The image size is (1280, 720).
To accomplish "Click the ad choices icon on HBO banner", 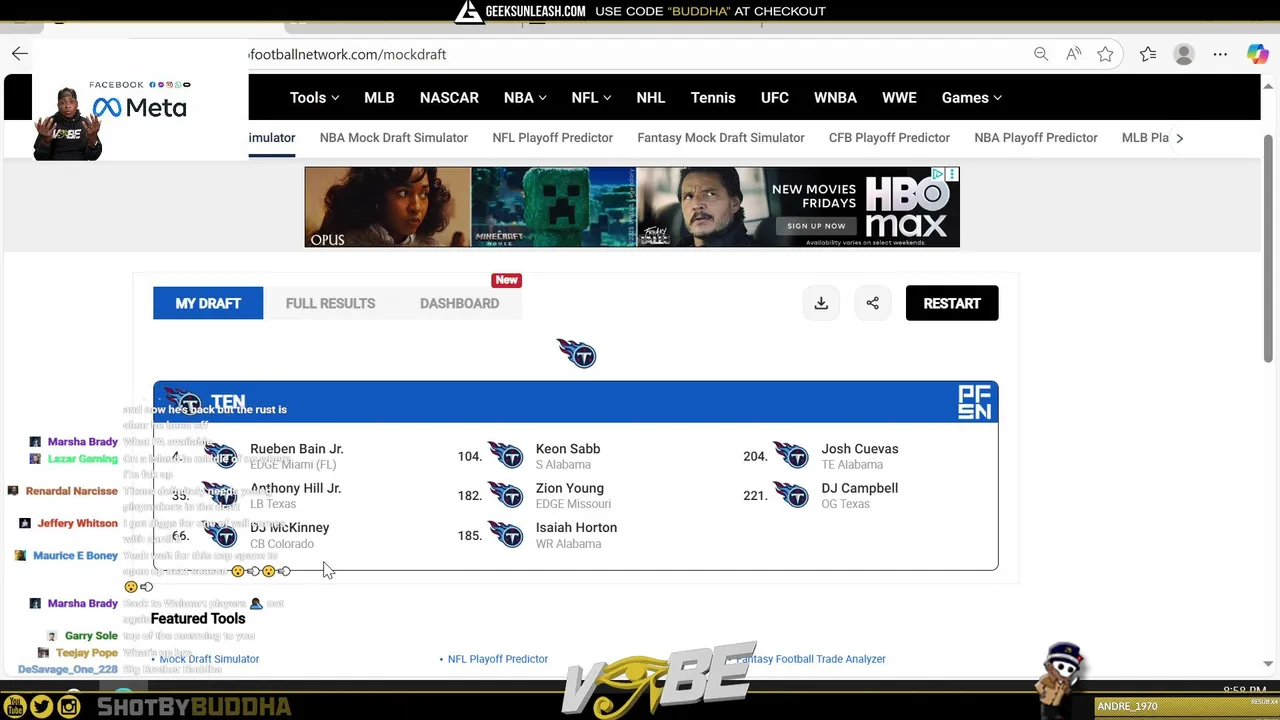I will coord(937,174).
